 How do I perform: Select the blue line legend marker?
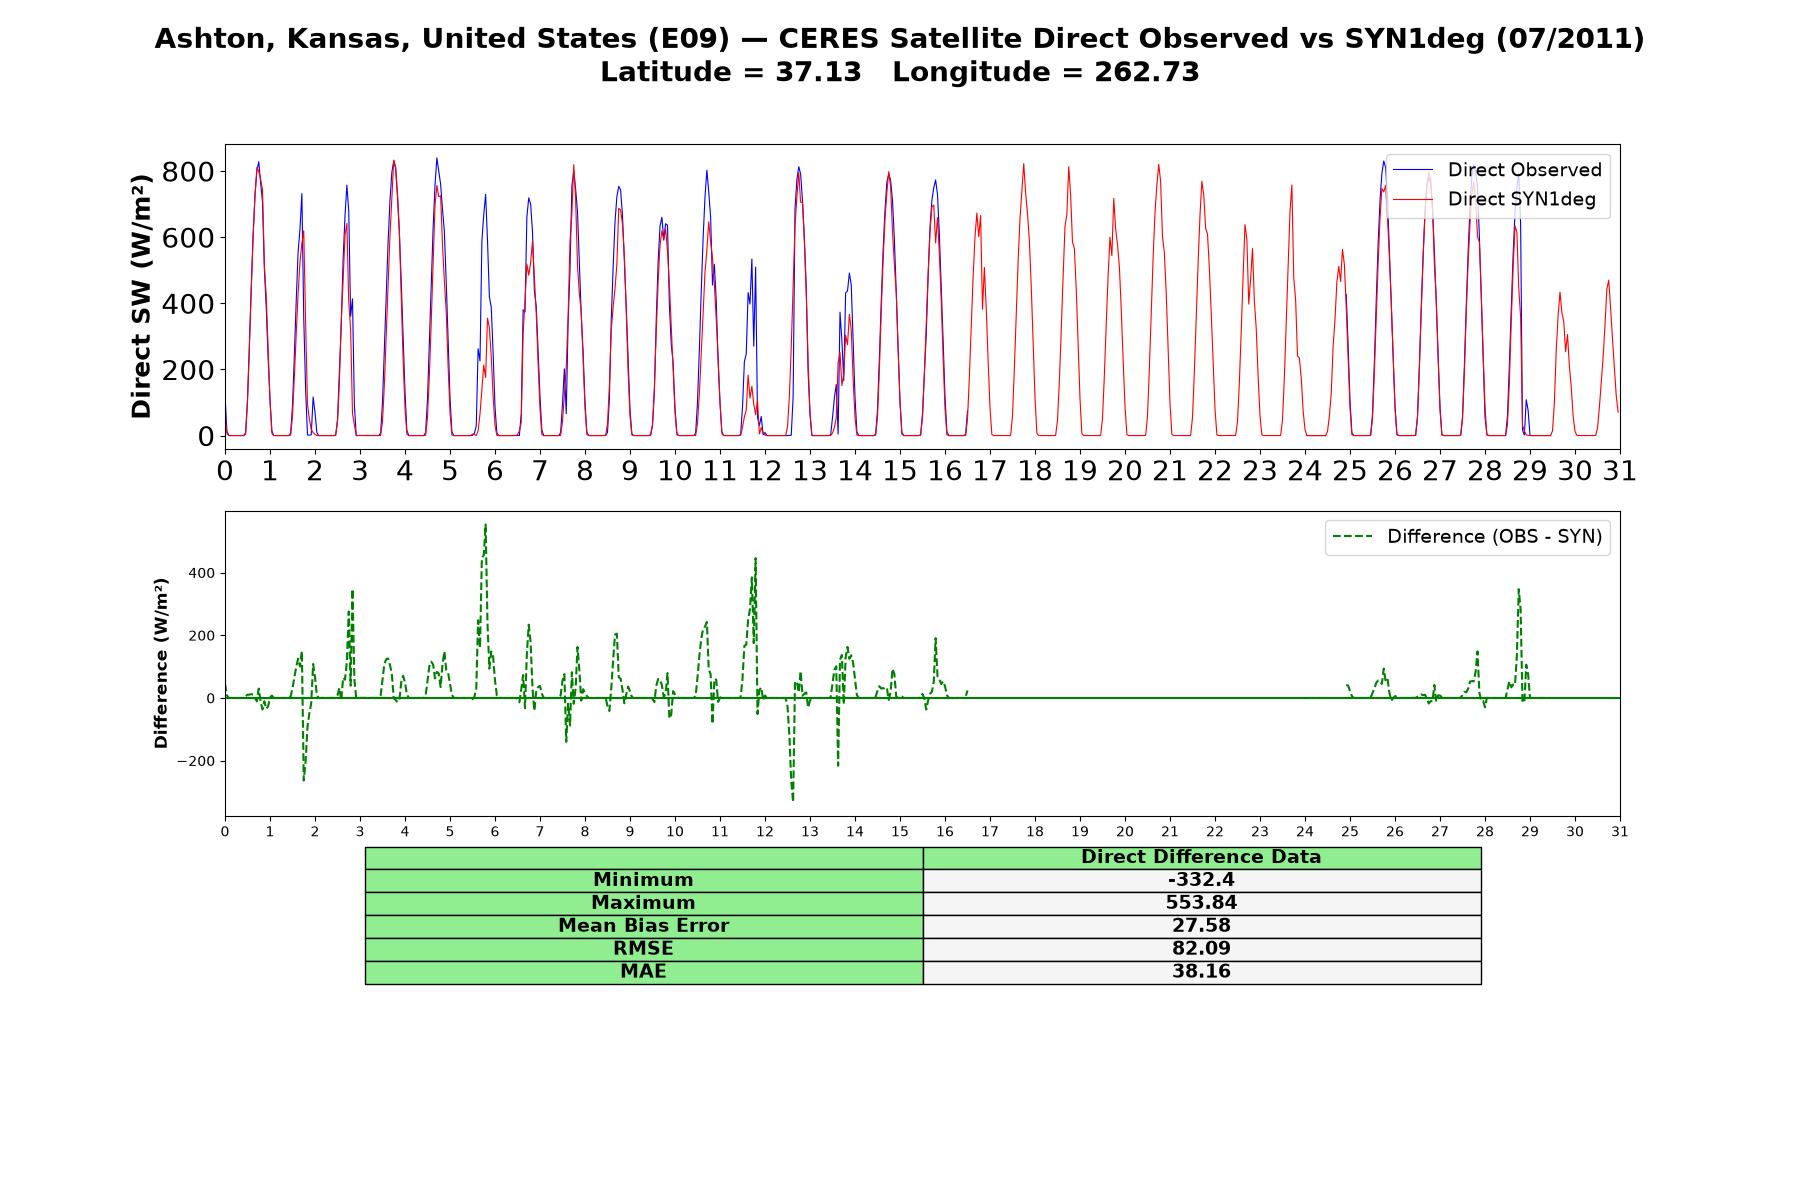tap(1412, 170)
